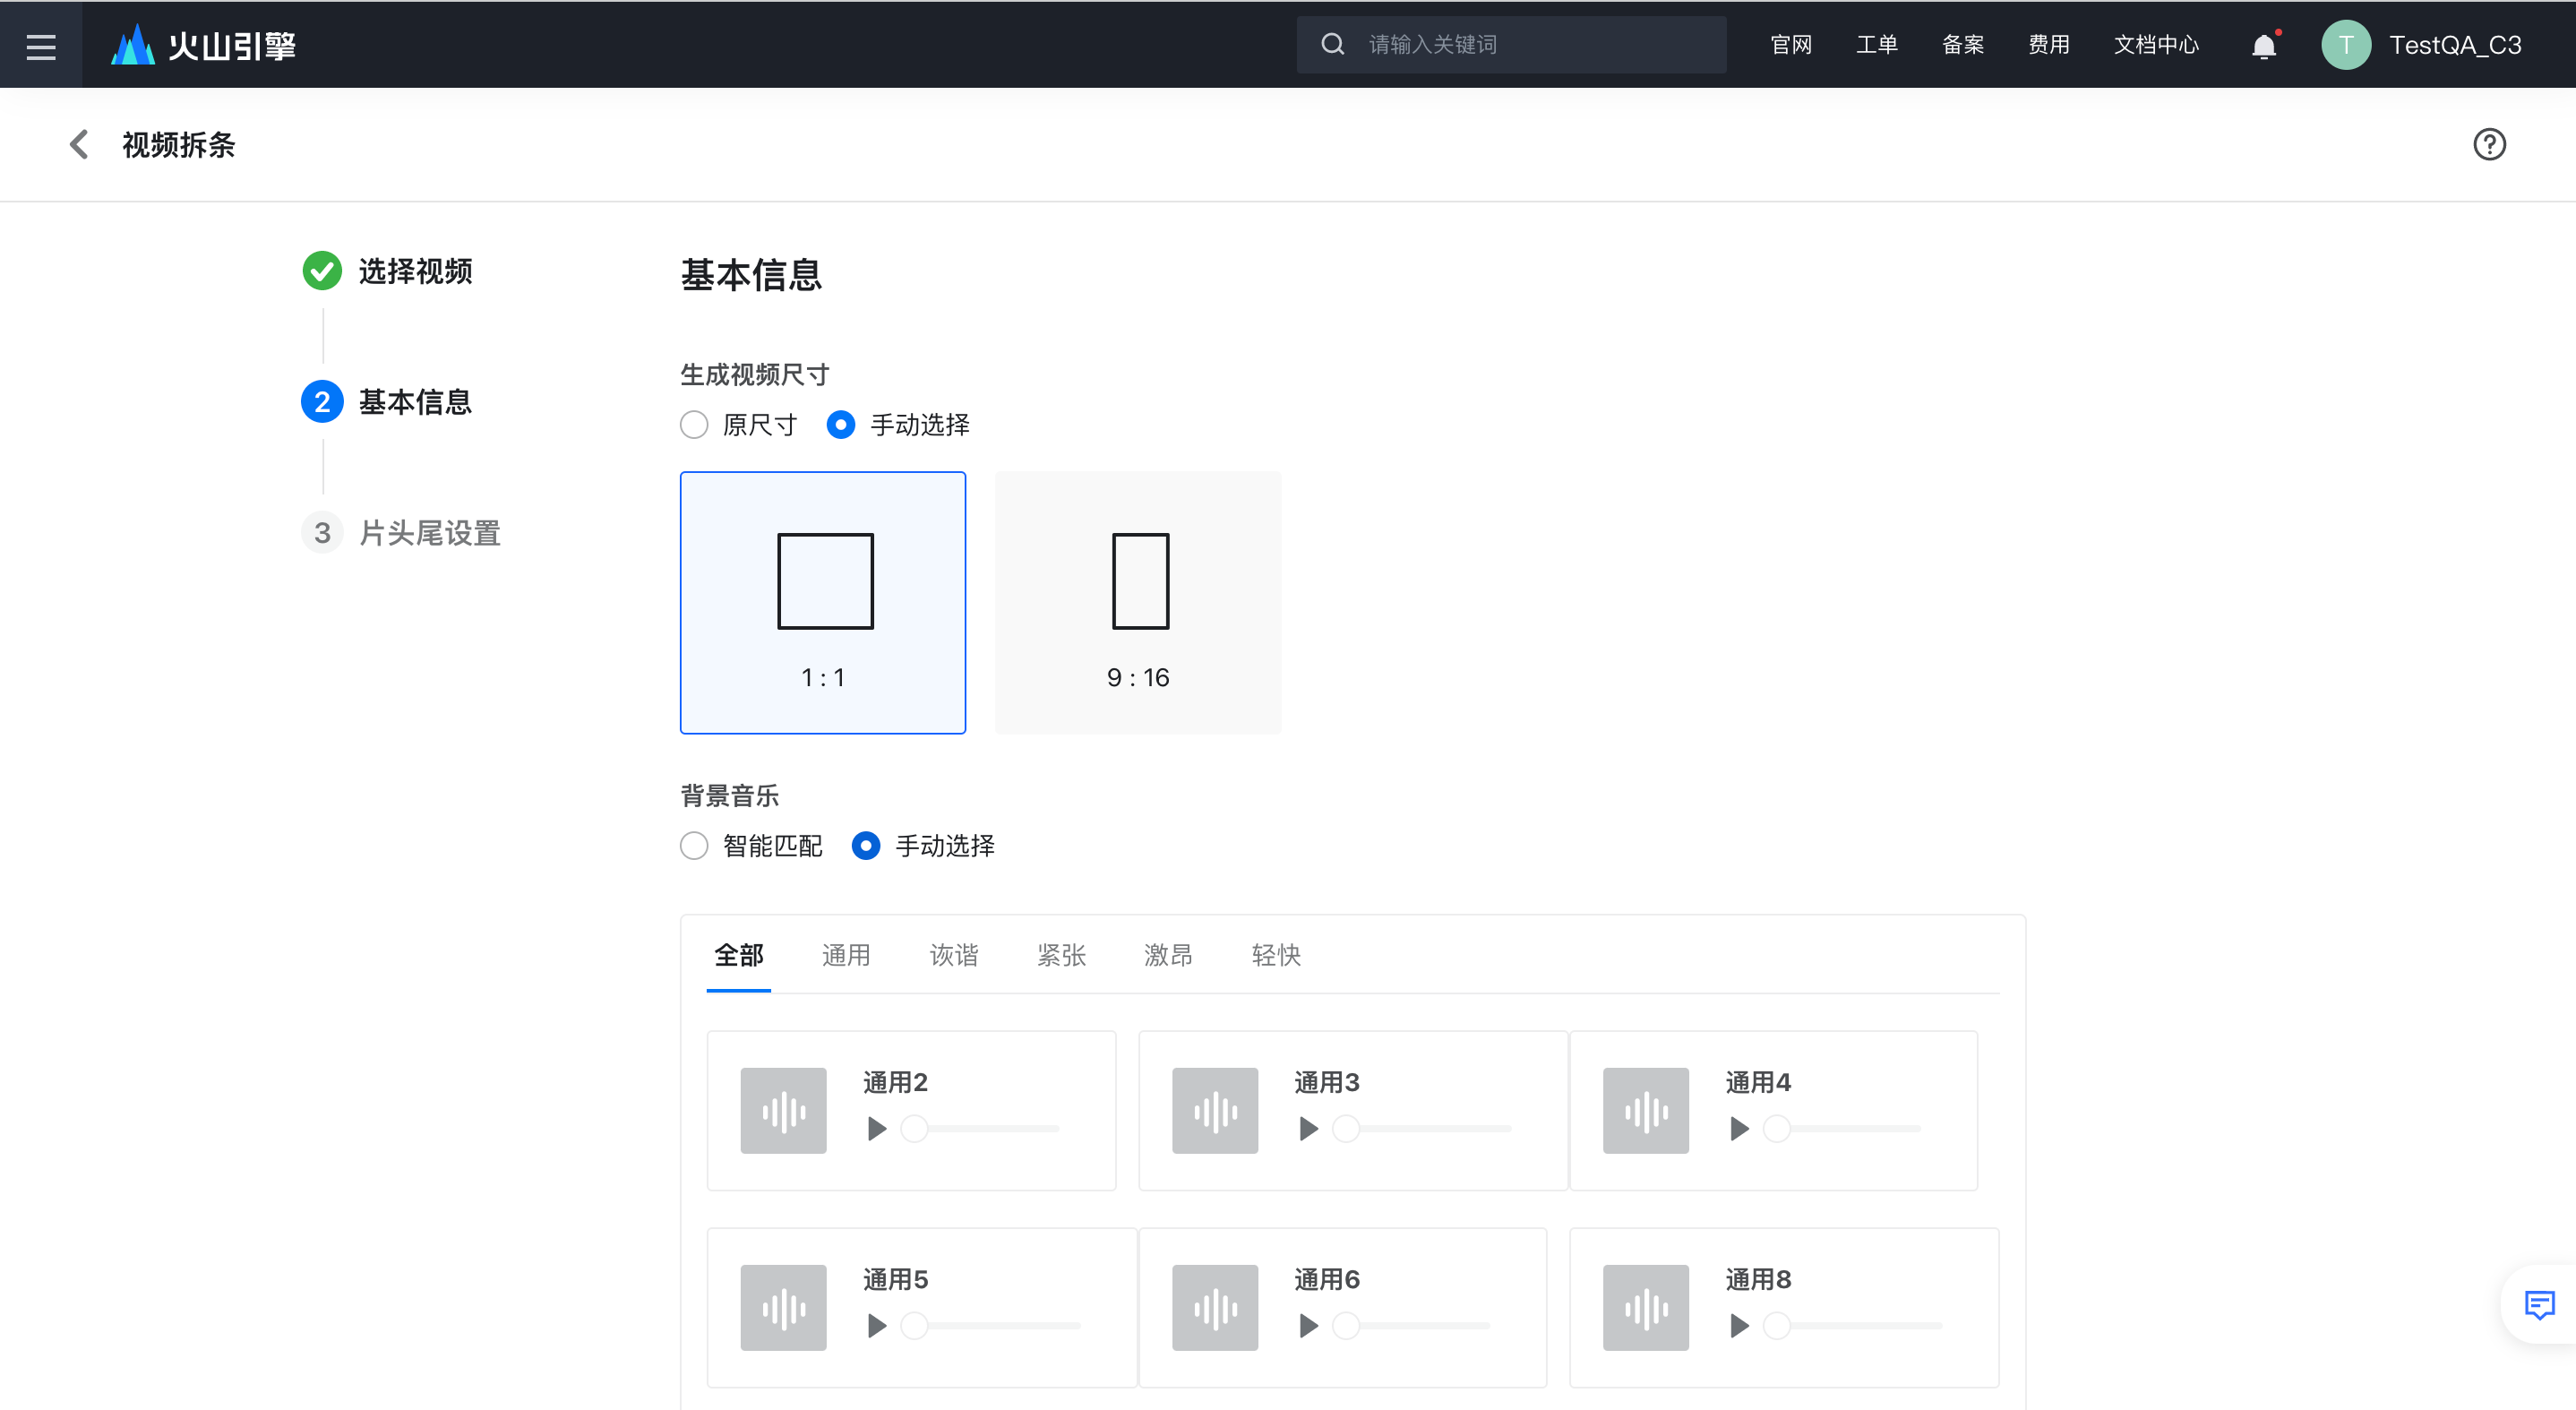Click the waveform thumbnail of 通用8

(1646, 1307)
